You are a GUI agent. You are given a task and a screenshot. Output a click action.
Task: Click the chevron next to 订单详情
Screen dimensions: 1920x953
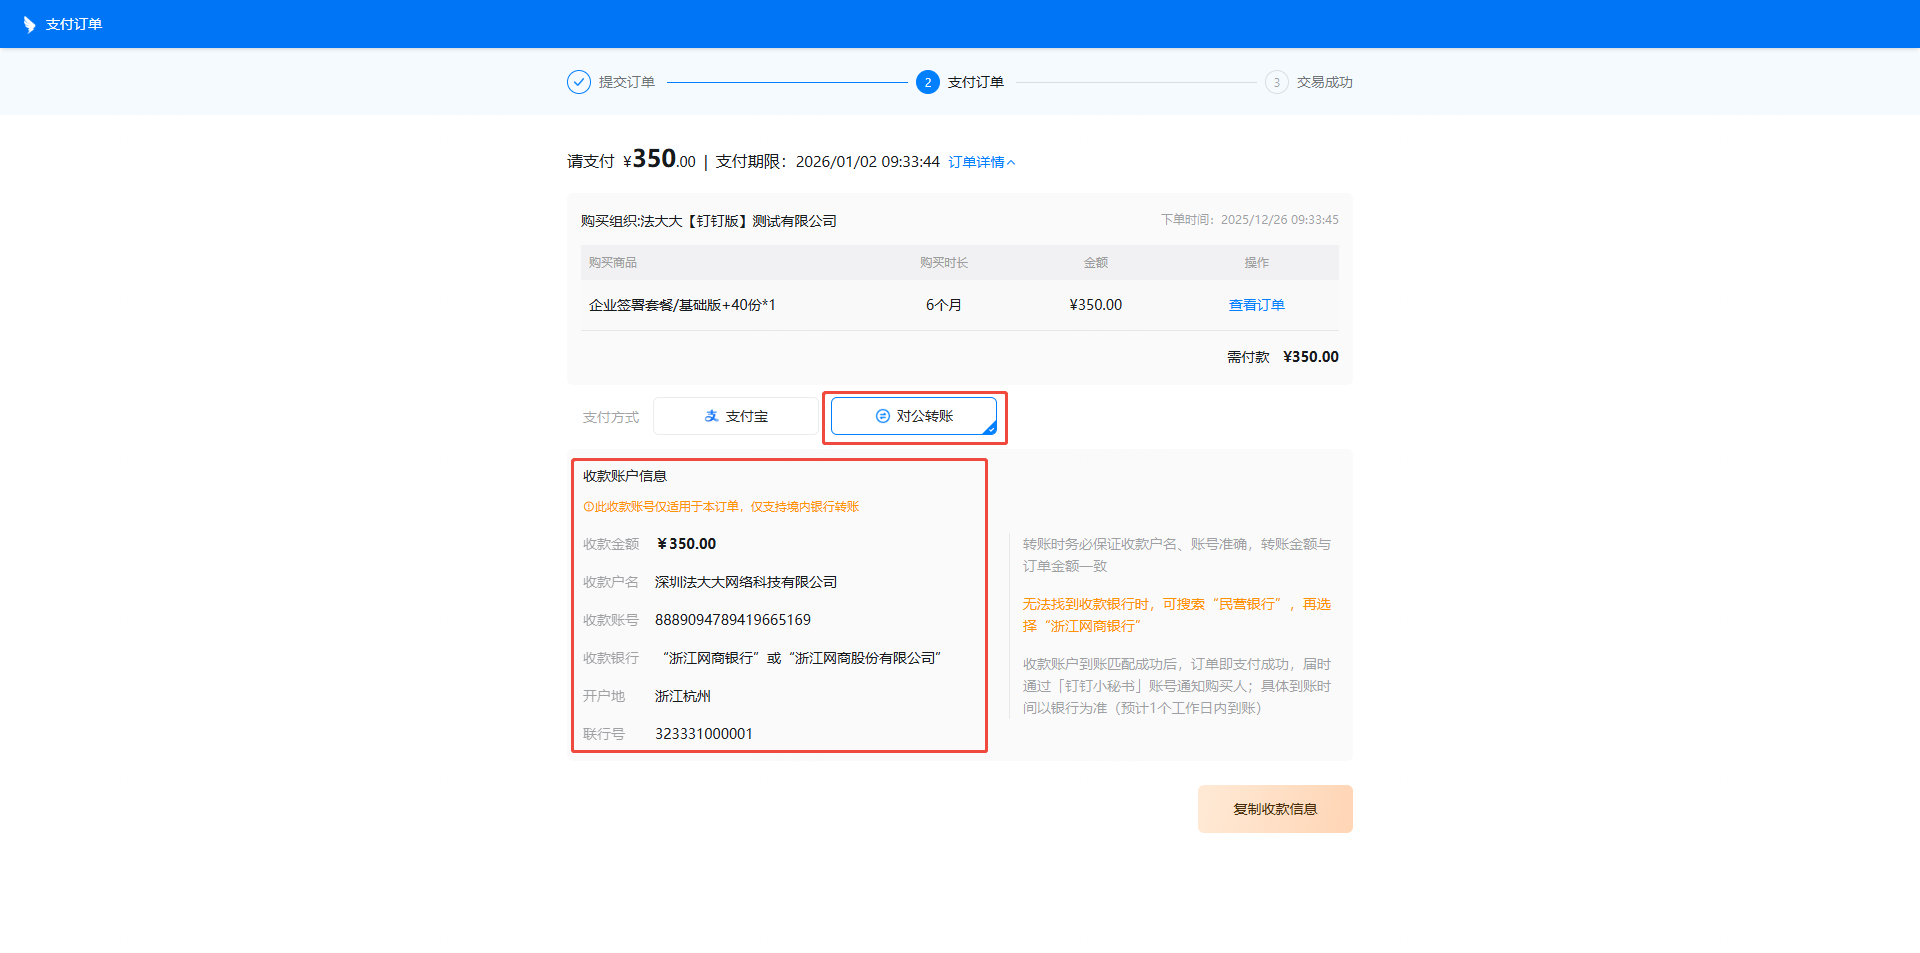[1011, 162]
